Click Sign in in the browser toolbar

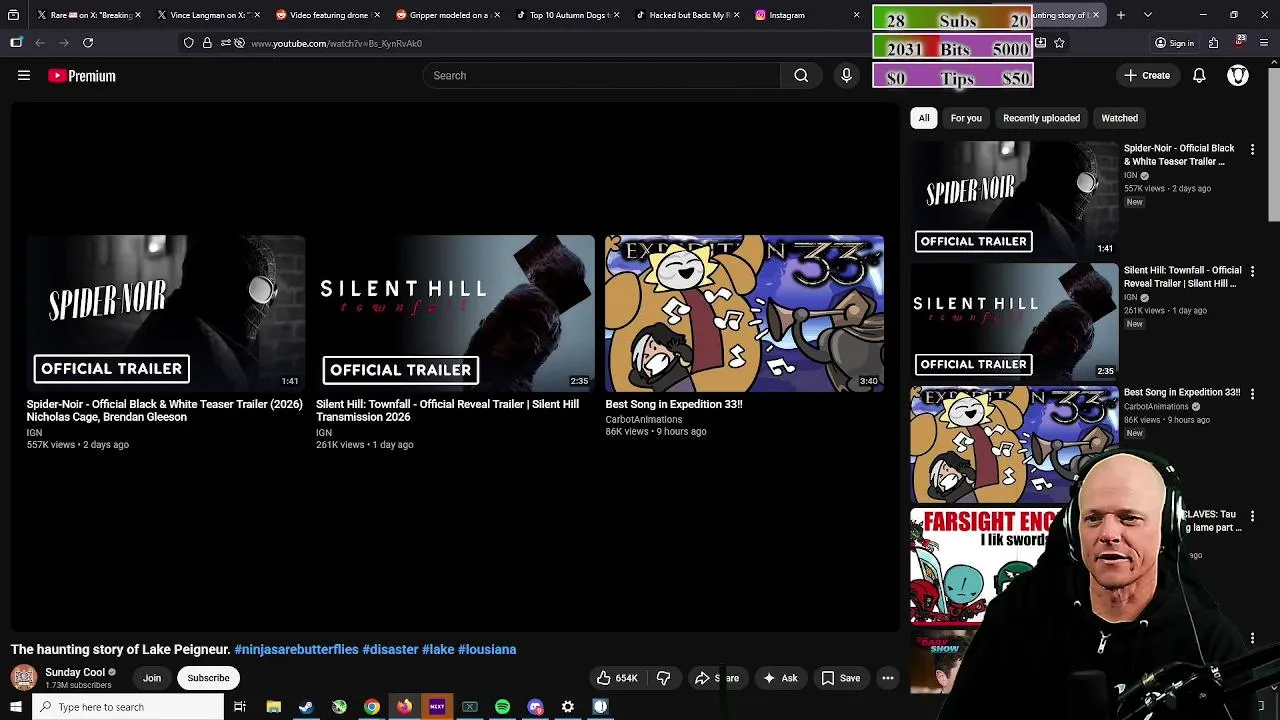pyautogui.click(x=1174, y=43)
